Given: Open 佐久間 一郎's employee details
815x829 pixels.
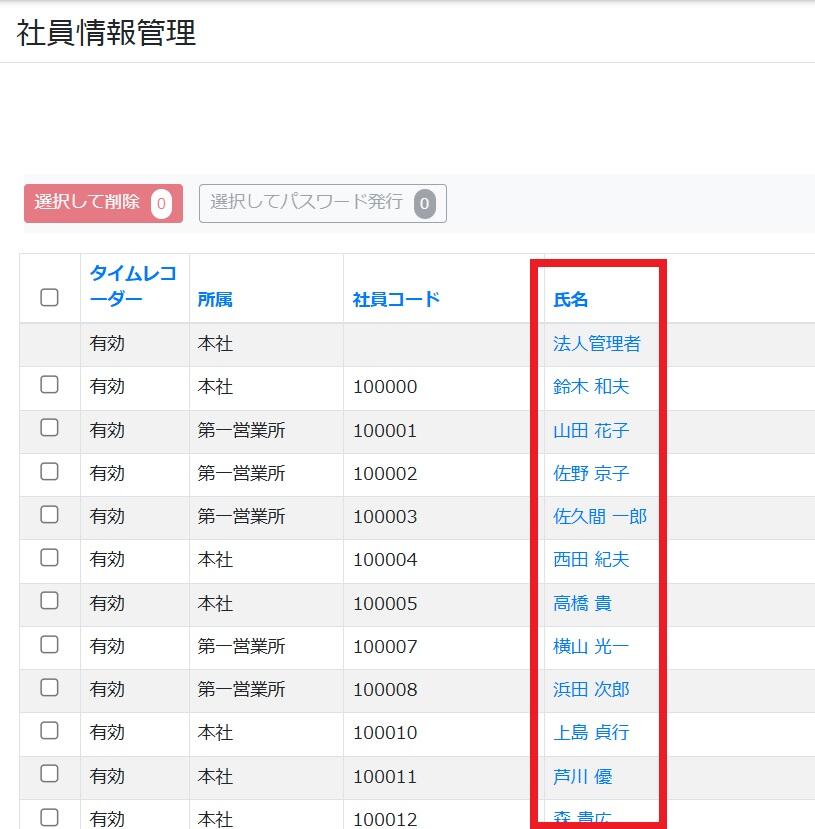Looking at the screenshot, I should [x=602, y=517].
